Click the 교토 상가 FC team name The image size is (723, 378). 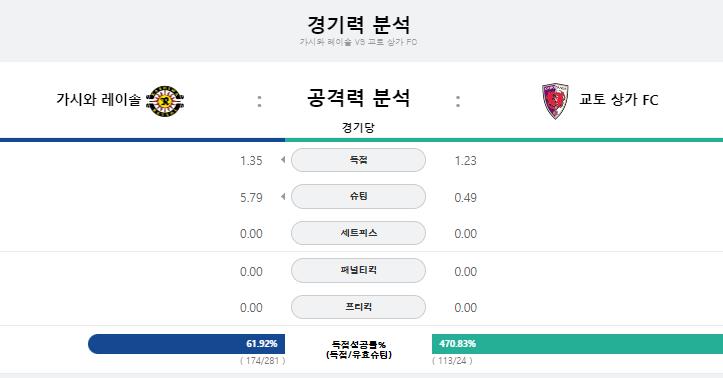[x=618, y=99]
